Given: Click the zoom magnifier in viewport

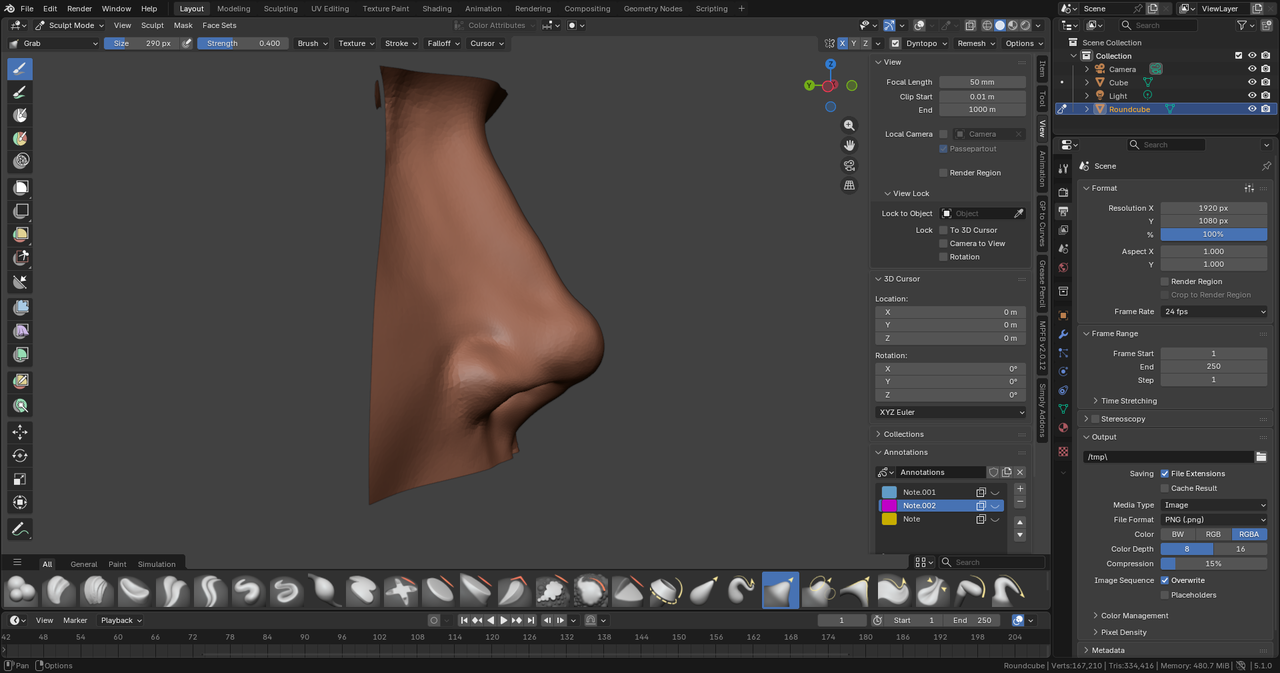Looking at the screenshot, I should pyautogui.click(x=849, y=125).
